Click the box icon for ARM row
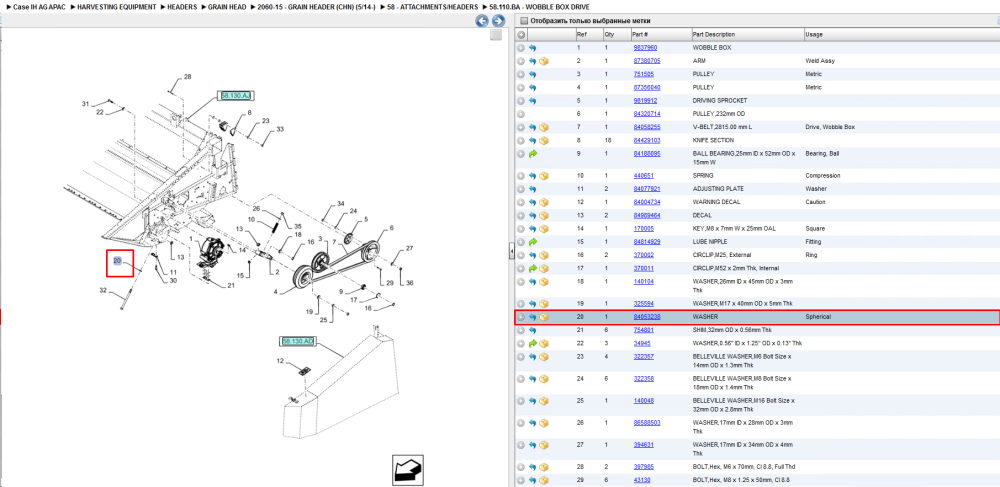Screen dimensions: 1000x487 coord(544,61)
